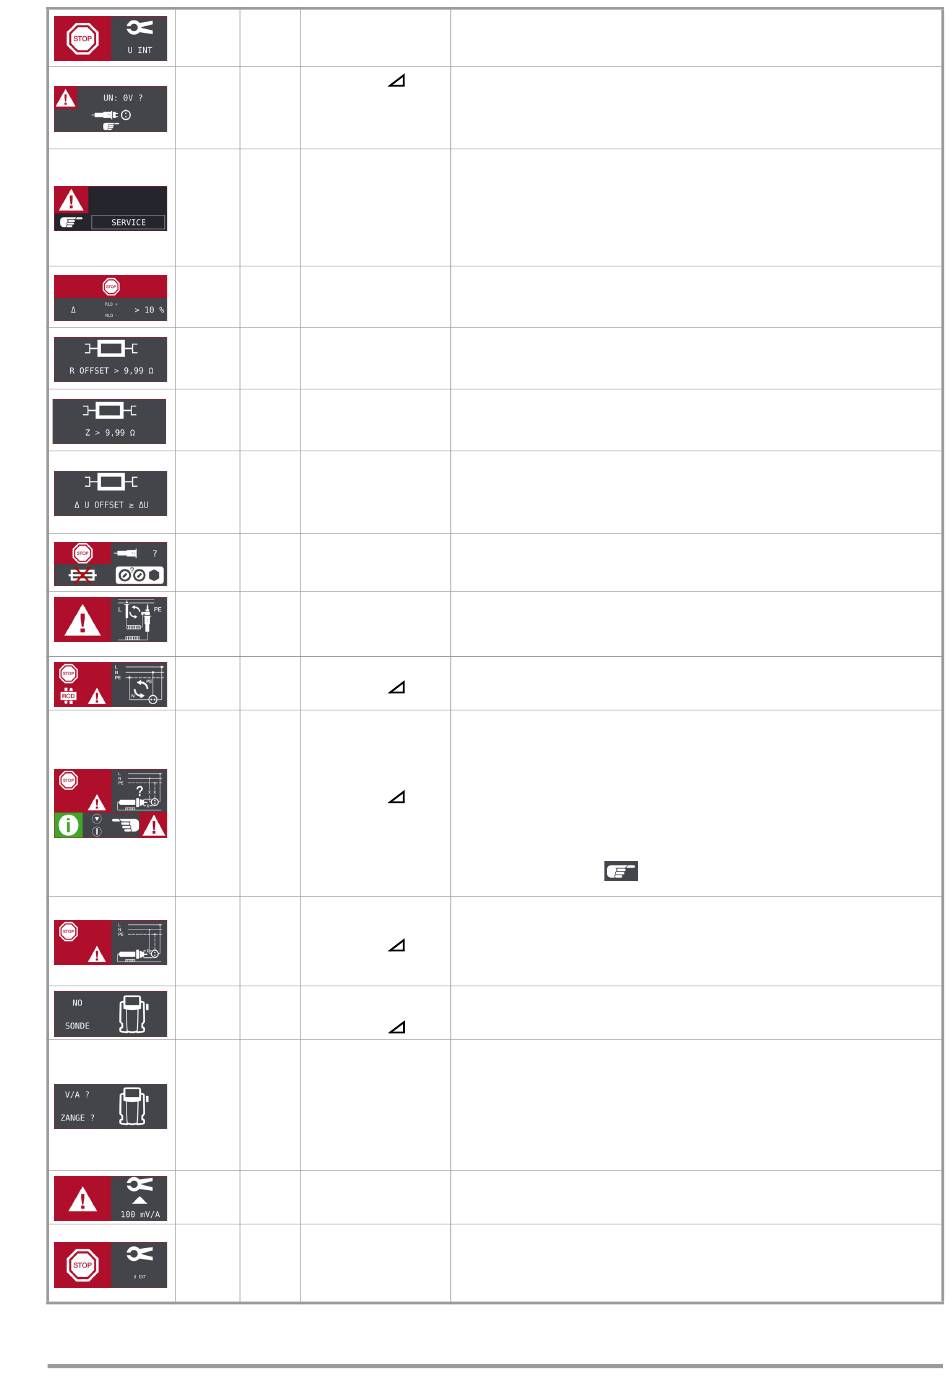
Task: Click the pointing hand symbol in description text
Action: 620,871
